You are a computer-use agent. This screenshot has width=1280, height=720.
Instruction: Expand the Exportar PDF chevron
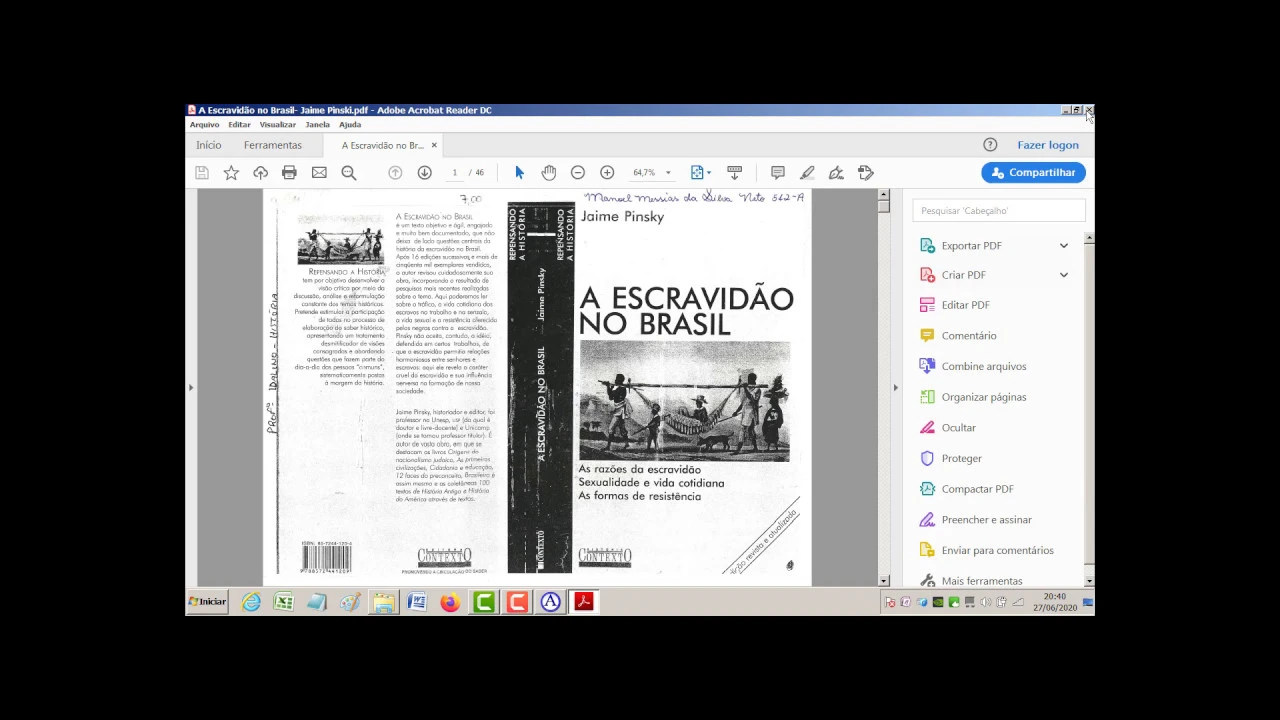coord(1064,246)
